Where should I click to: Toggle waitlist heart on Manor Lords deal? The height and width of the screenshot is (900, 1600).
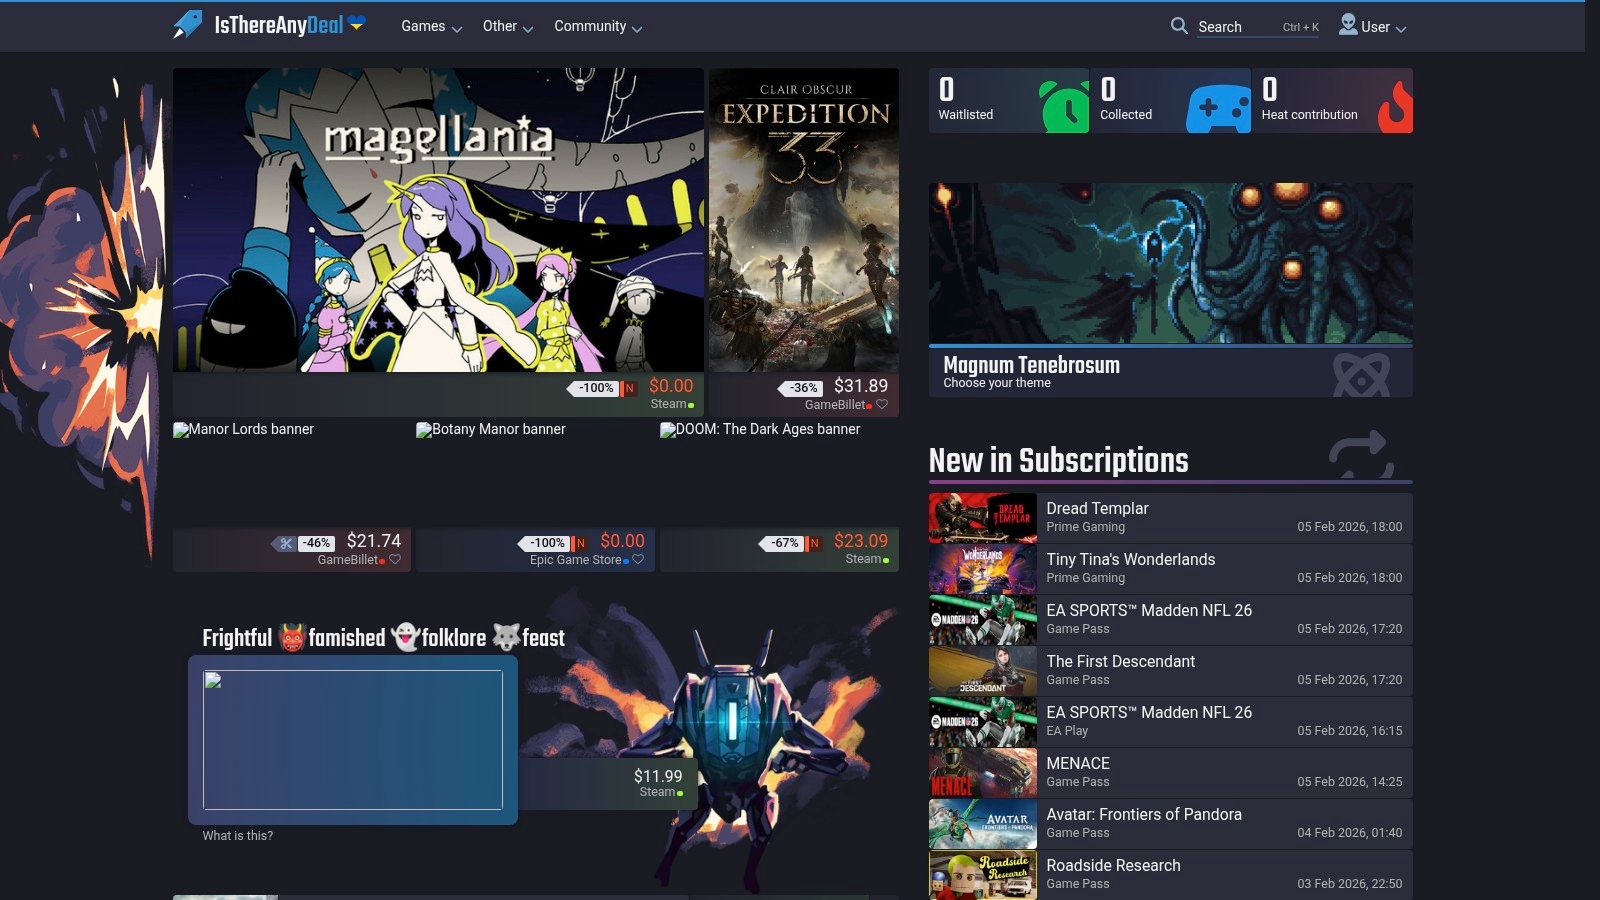point(395,560)
